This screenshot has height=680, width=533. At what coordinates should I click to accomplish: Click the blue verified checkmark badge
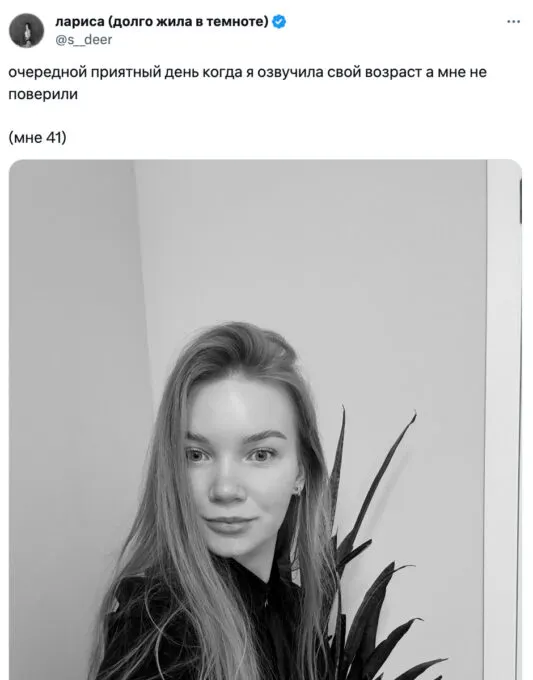pyautogui.click(x=279, y=21)
